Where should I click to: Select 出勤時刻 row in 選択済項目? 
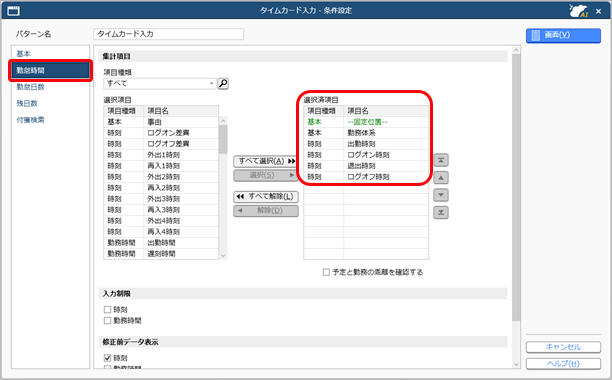[x=366, y=144]
